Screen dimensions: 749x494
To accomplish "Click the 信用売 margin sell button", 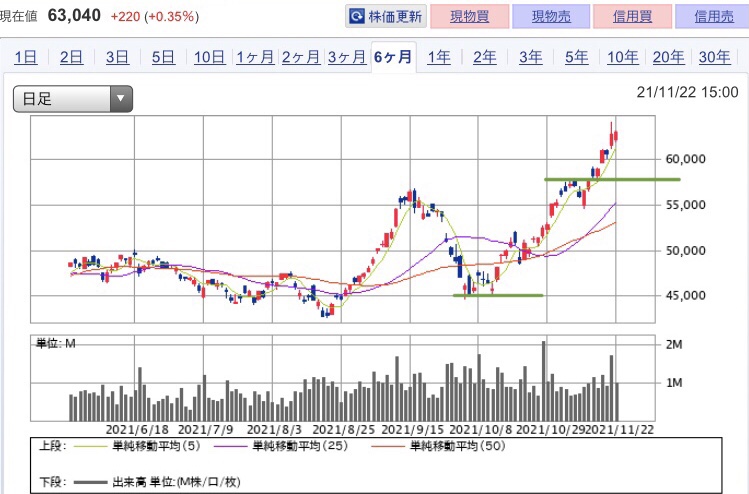I will point(711,17).
